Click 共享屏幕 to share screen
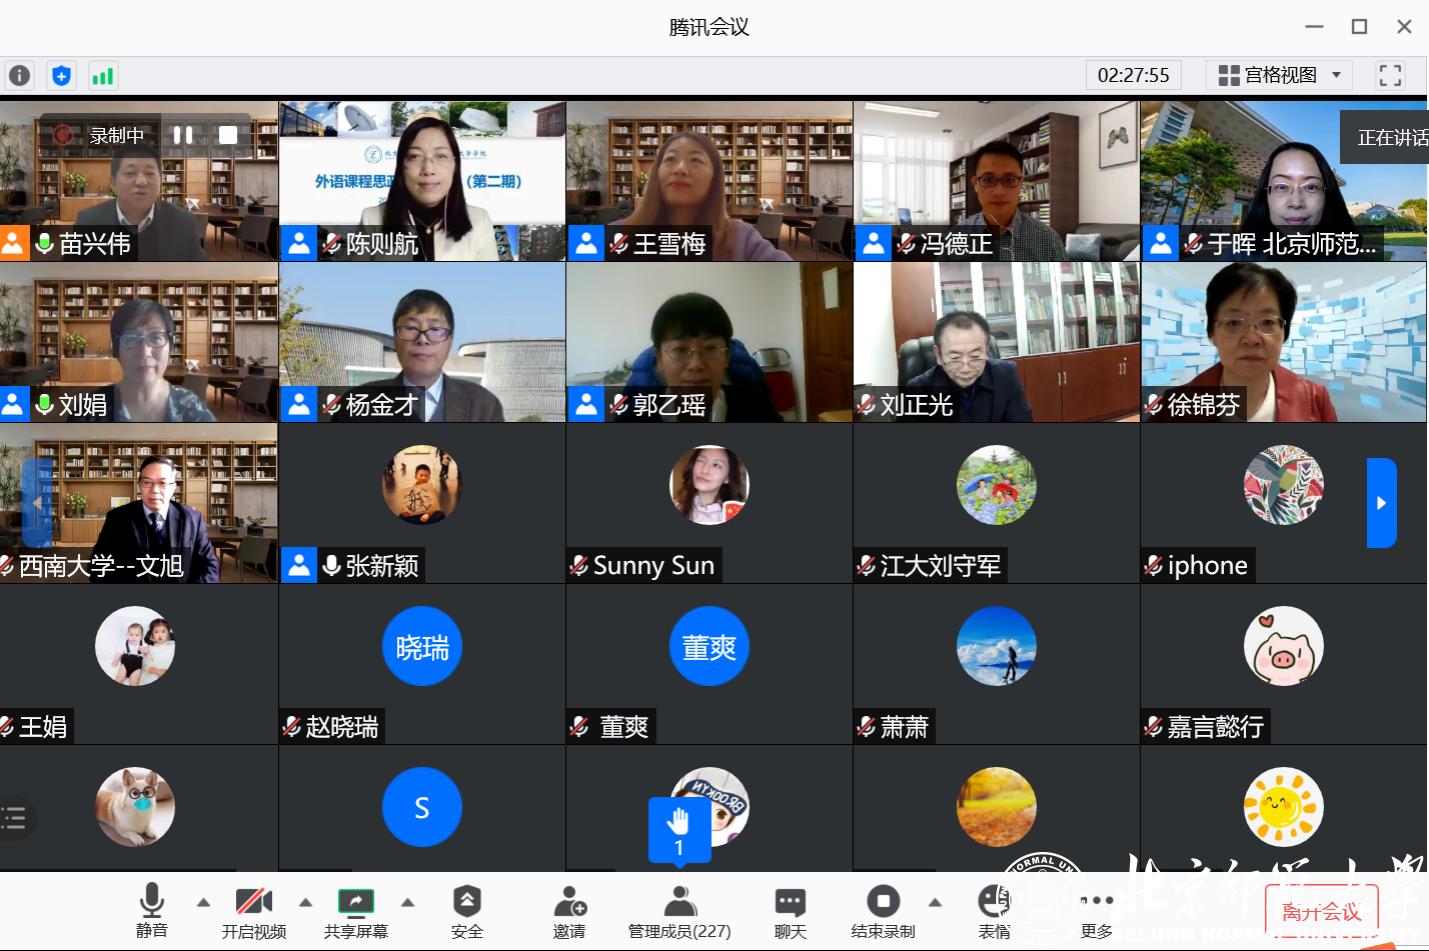This screenshot has width=1429, height=951. 356,911
